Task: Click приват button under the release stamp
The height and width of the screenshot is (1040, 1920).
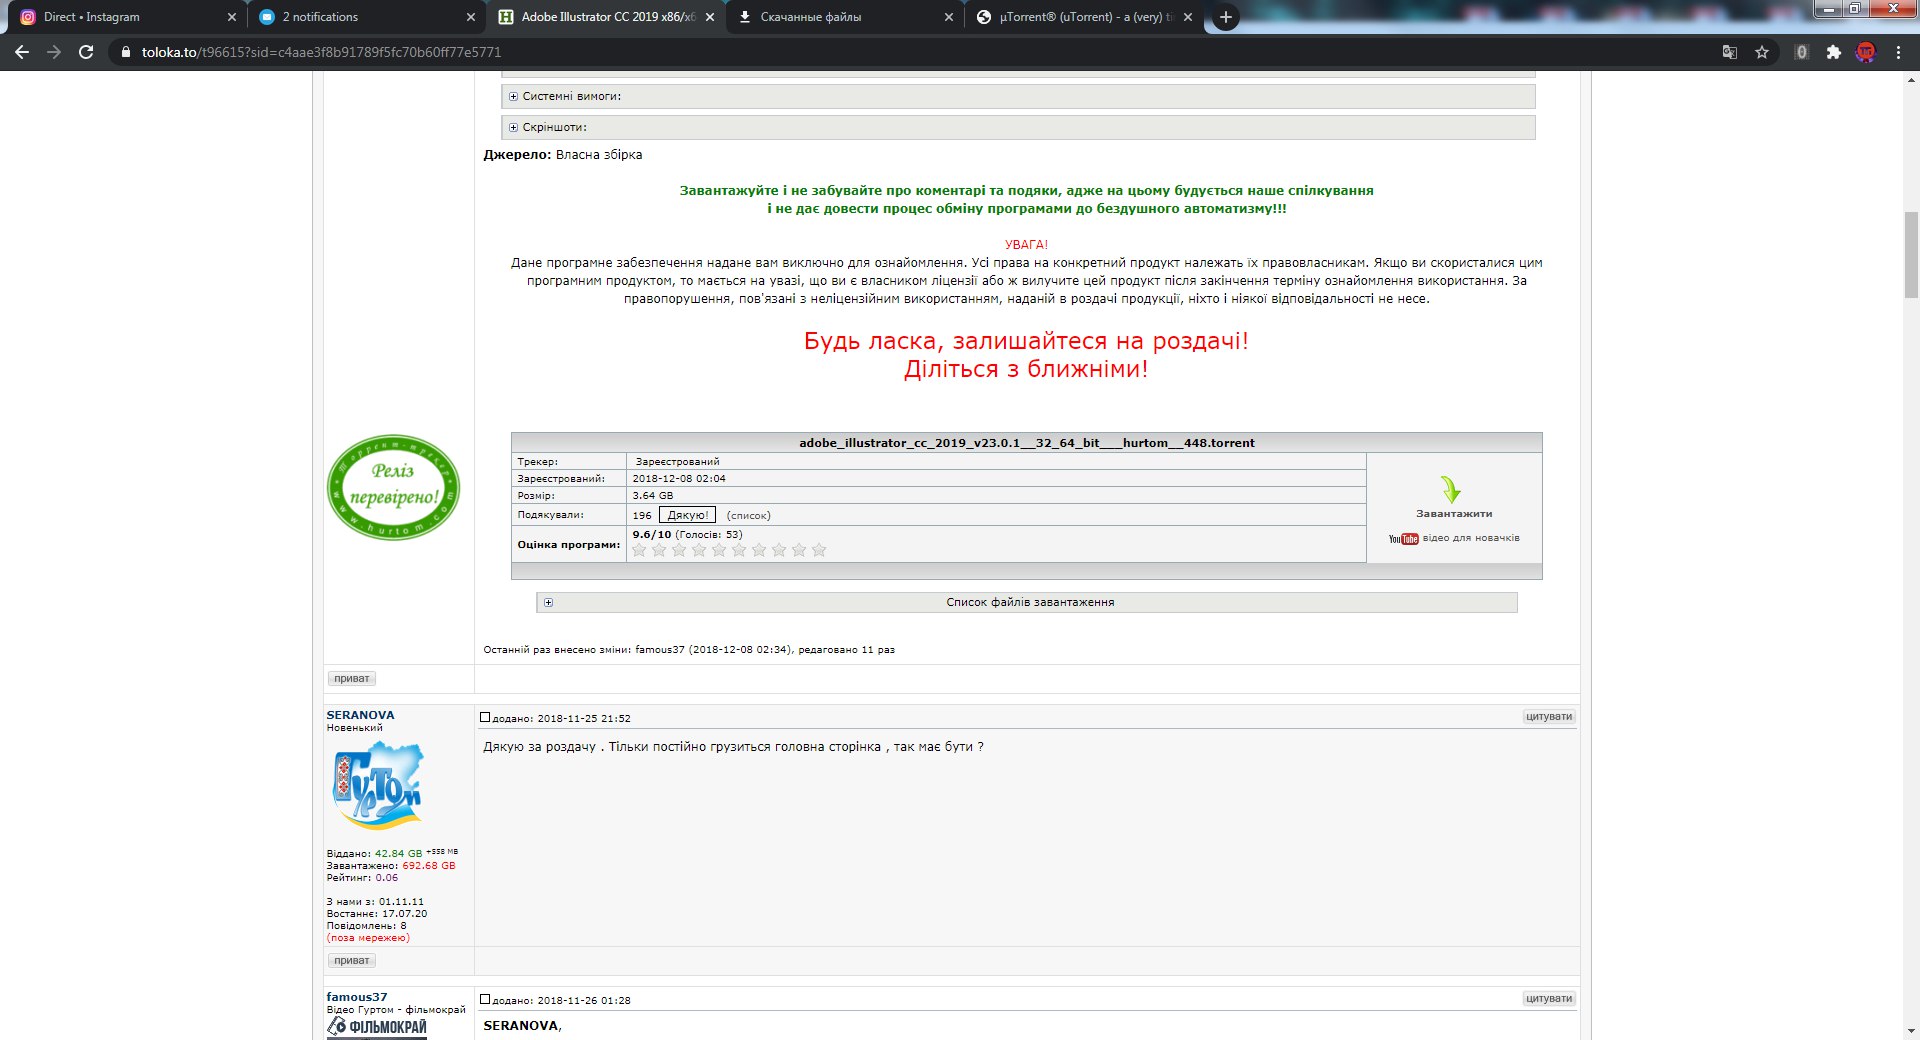Action: pyautogui.click(x=352, y=678)
